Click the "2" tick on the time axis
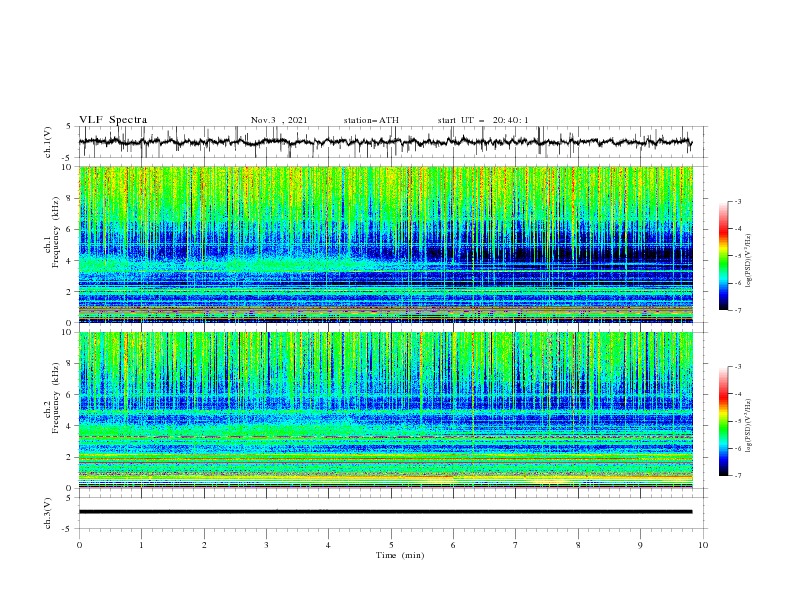The height and width of the screenshot is (612, 792). point(204,545)
